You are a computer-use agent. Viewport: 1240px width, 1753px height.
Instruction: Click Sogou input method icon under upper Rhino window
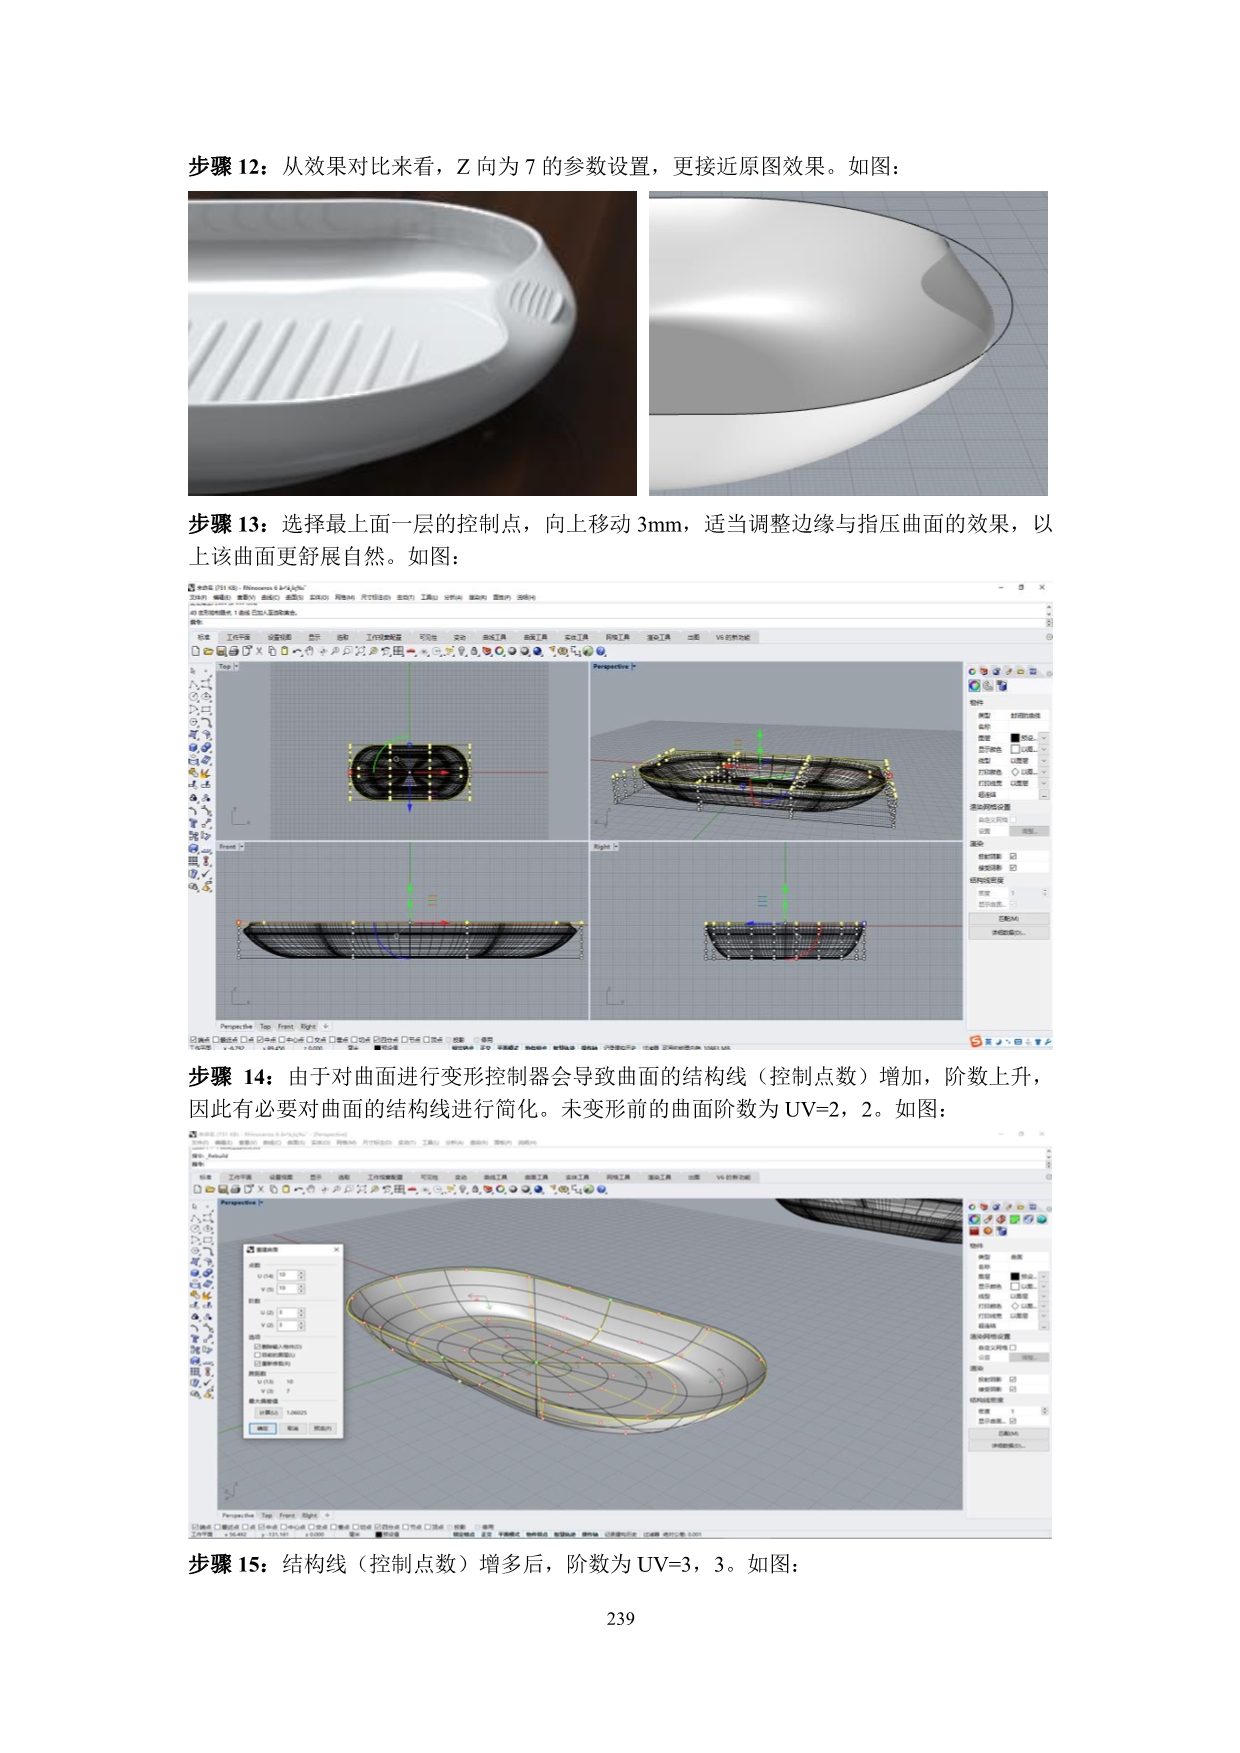point(975,1041)
